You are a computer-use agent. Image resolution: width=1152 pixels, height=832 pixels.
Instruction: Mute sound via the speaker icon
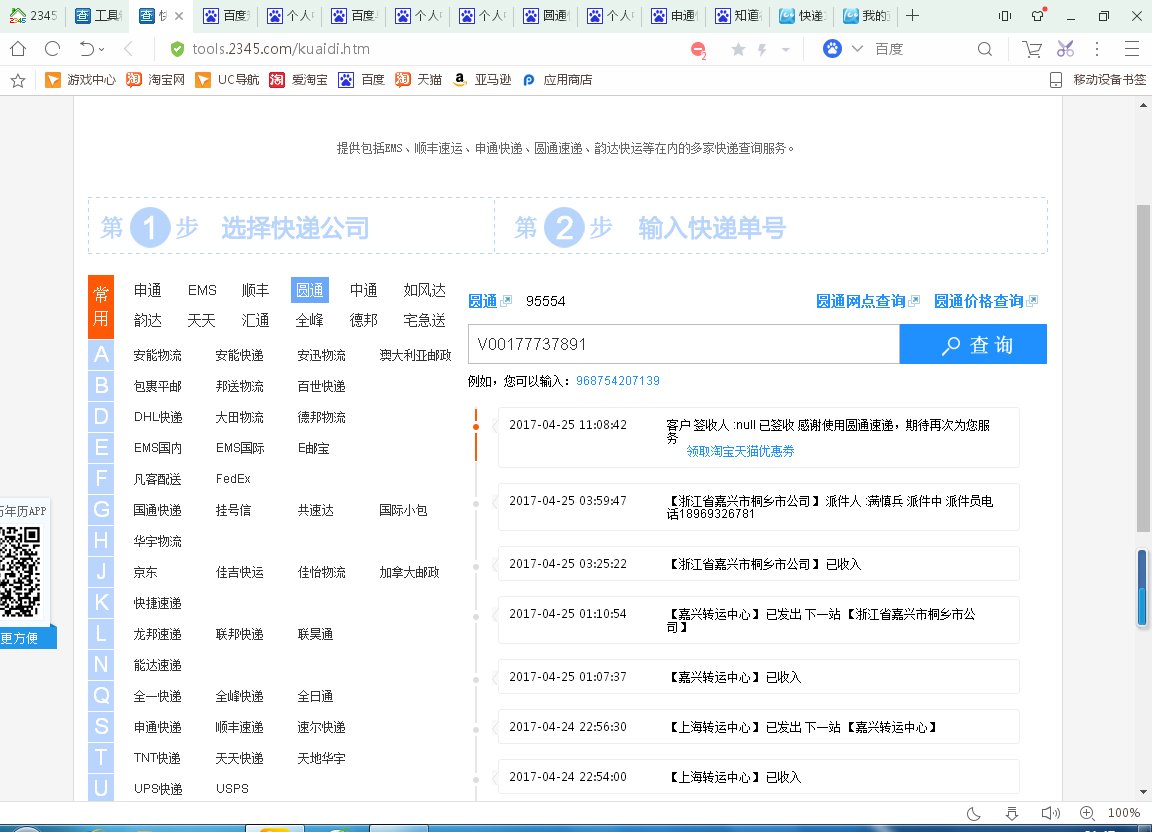click(1049, 813)
